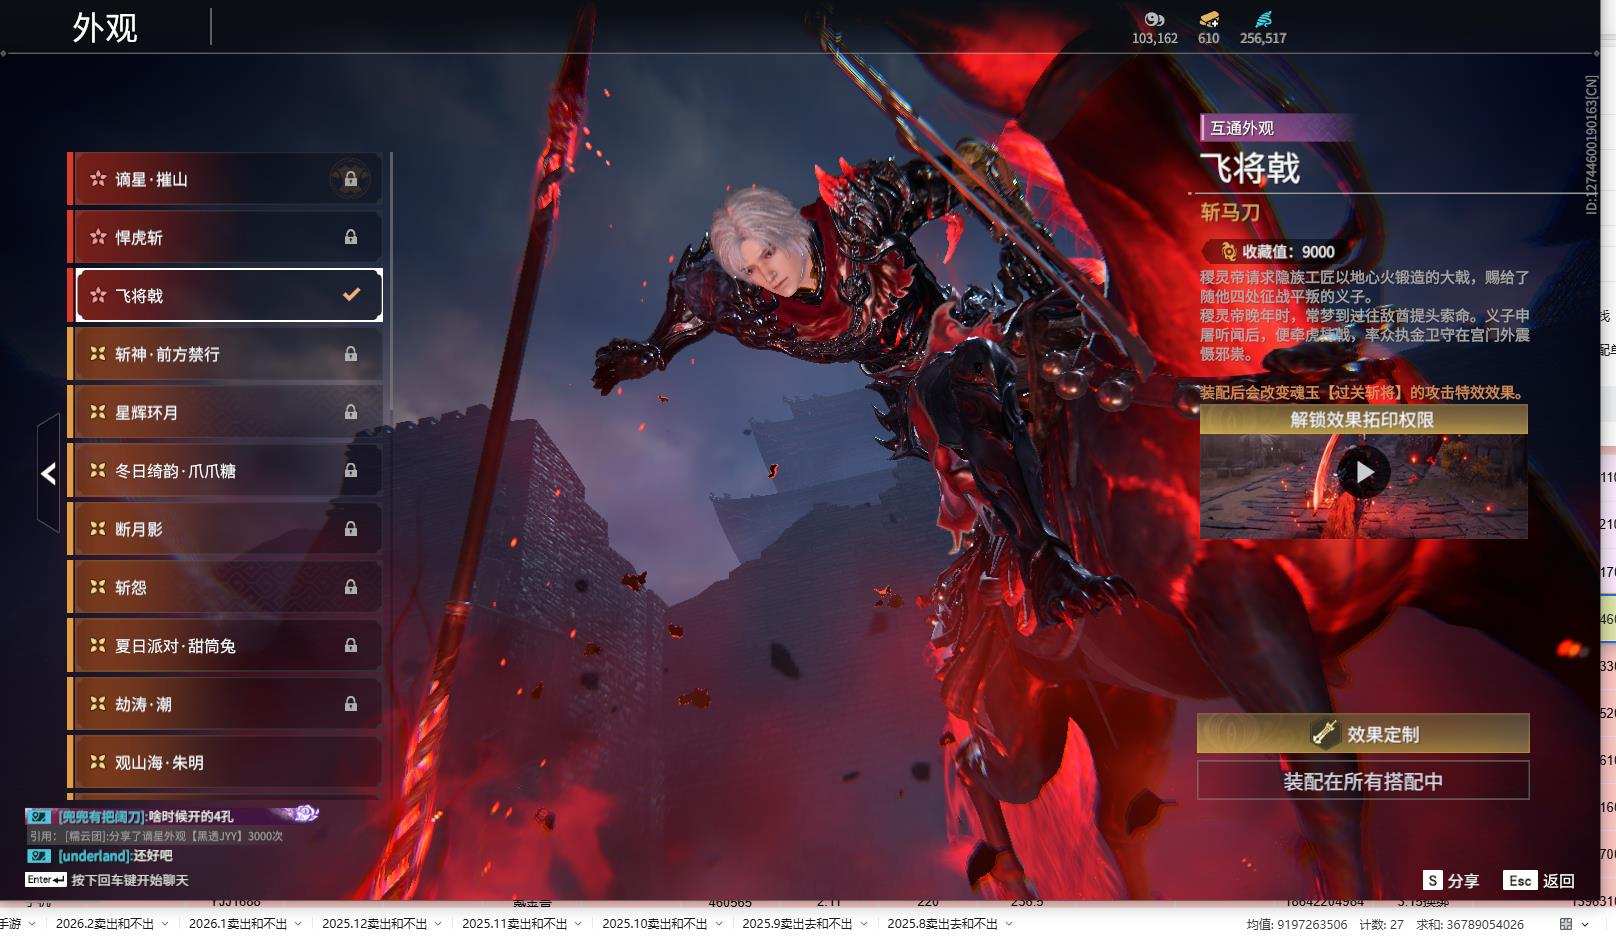This screenshot has width=1616, height=939.
Task: Click the teal feather currency icon
Action: point(1263,19)
